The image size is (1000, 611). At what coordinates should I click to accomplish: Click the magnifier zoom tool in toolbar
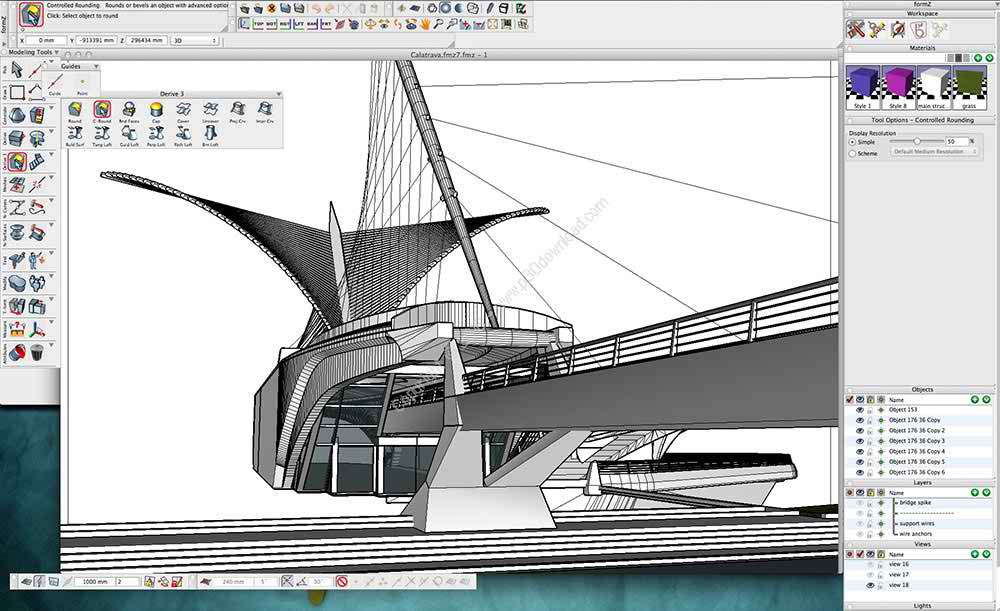[438, 24]
